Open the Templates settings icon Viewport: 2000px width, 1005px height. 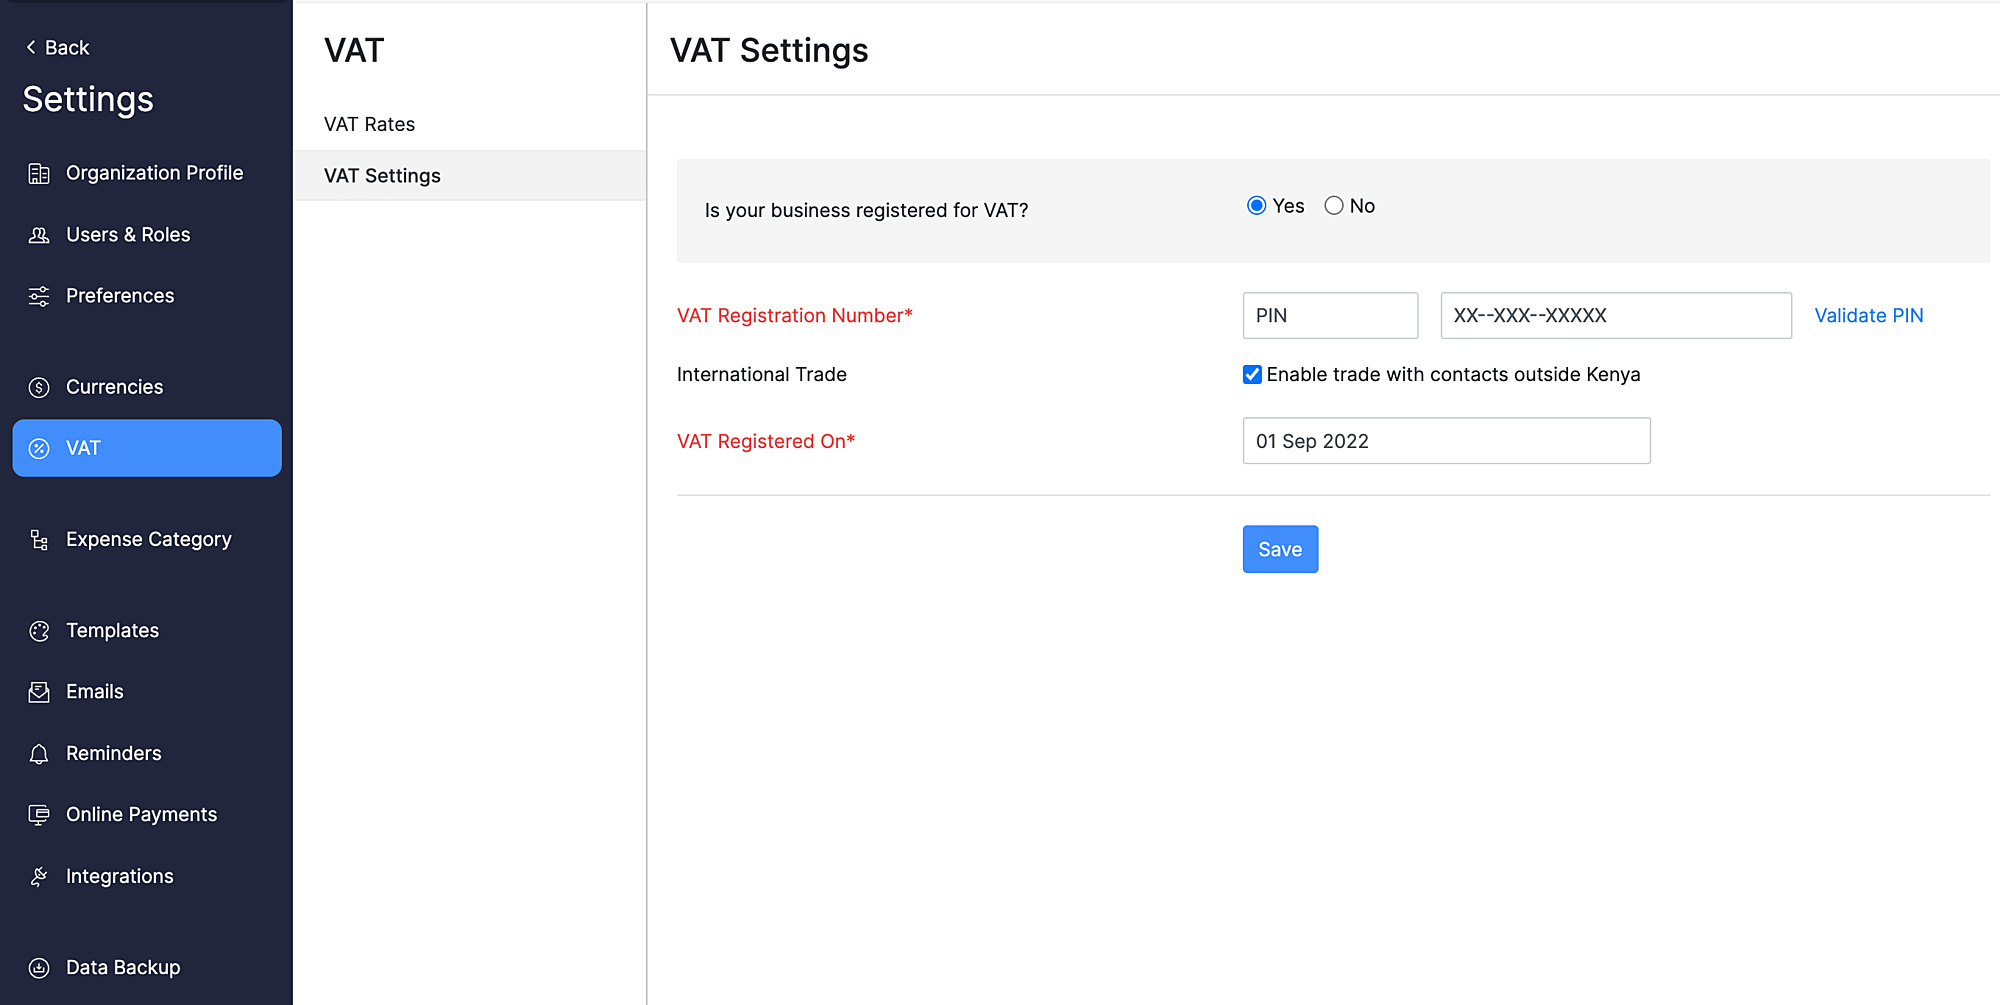click(39, 630)
